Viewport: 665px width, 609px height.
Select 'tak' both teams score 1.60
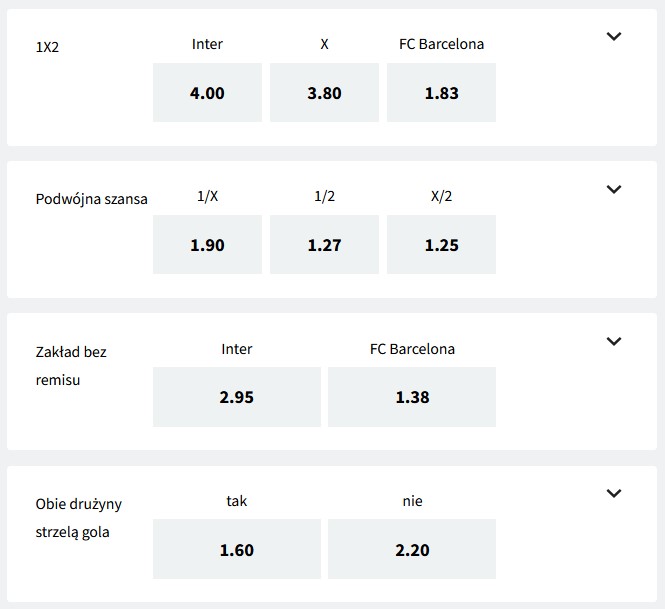click(x=237, y=549)
